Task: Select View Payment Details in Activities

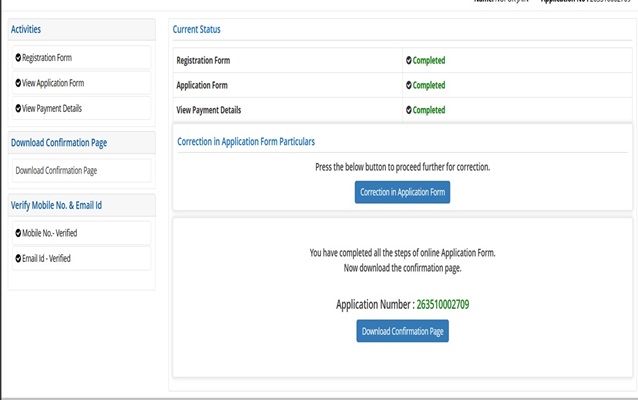Action: [52, 108]
